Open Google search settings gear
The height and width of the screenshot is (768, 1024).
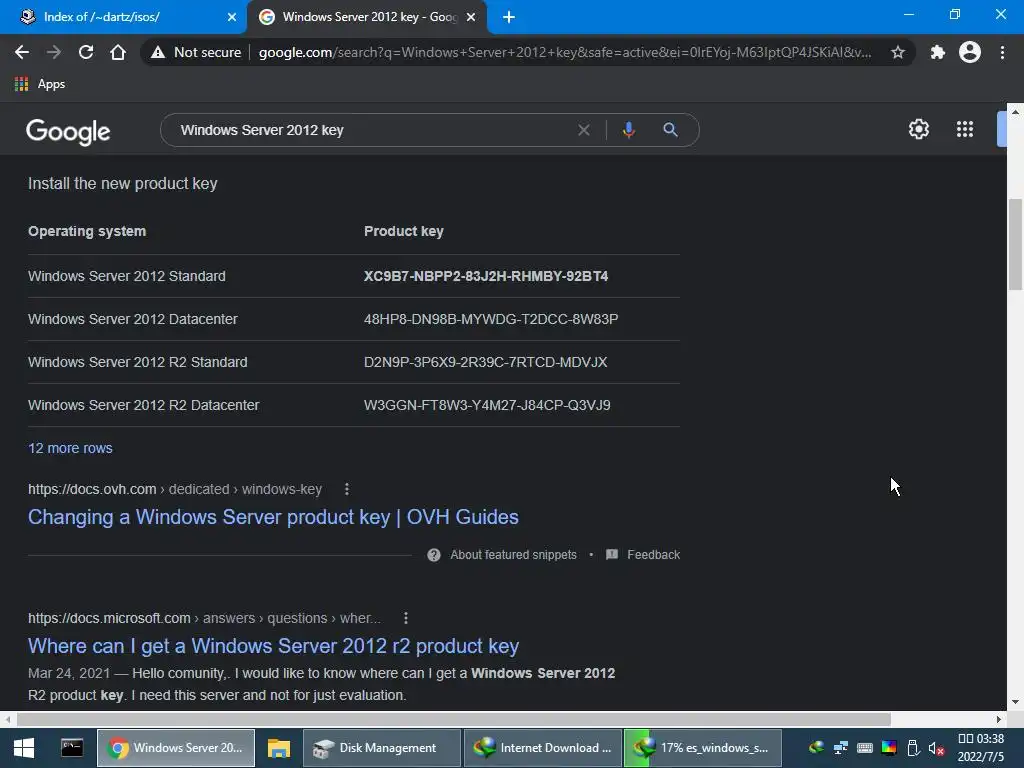tap(919, 129)
